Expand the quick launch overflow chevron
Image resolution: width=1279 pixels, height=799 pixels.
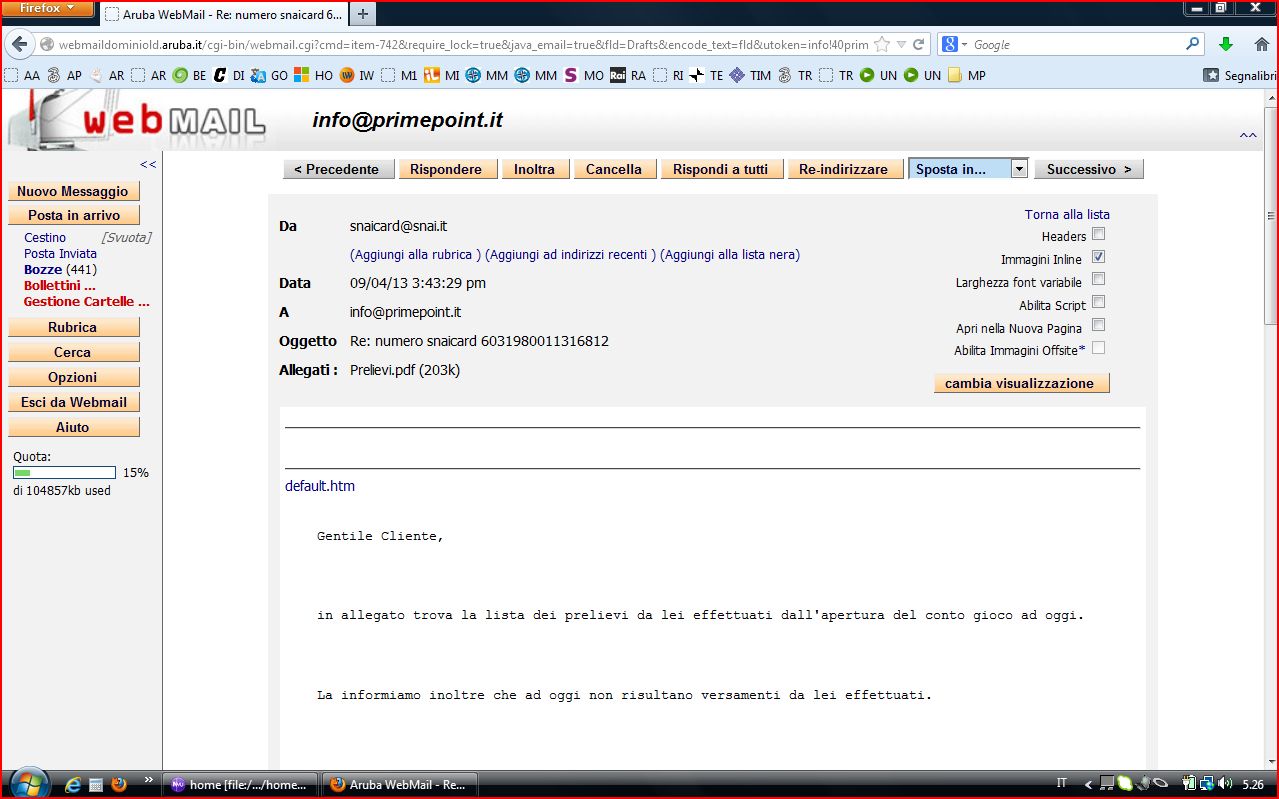pyautogui.click(x=150, y=781)
